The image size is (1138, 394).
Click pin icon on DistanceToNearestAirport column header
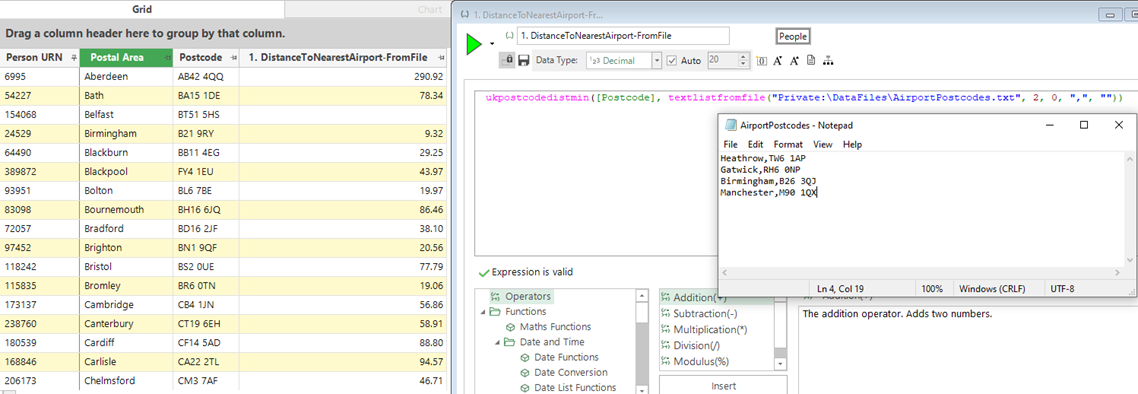coord(441,57)
